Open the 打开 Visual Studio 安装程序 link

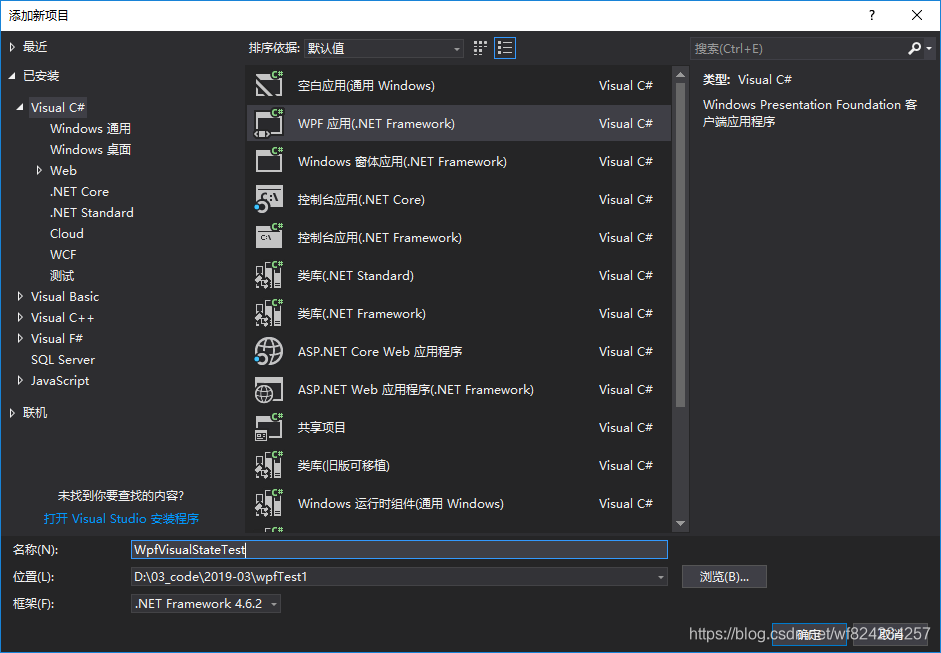121,519
